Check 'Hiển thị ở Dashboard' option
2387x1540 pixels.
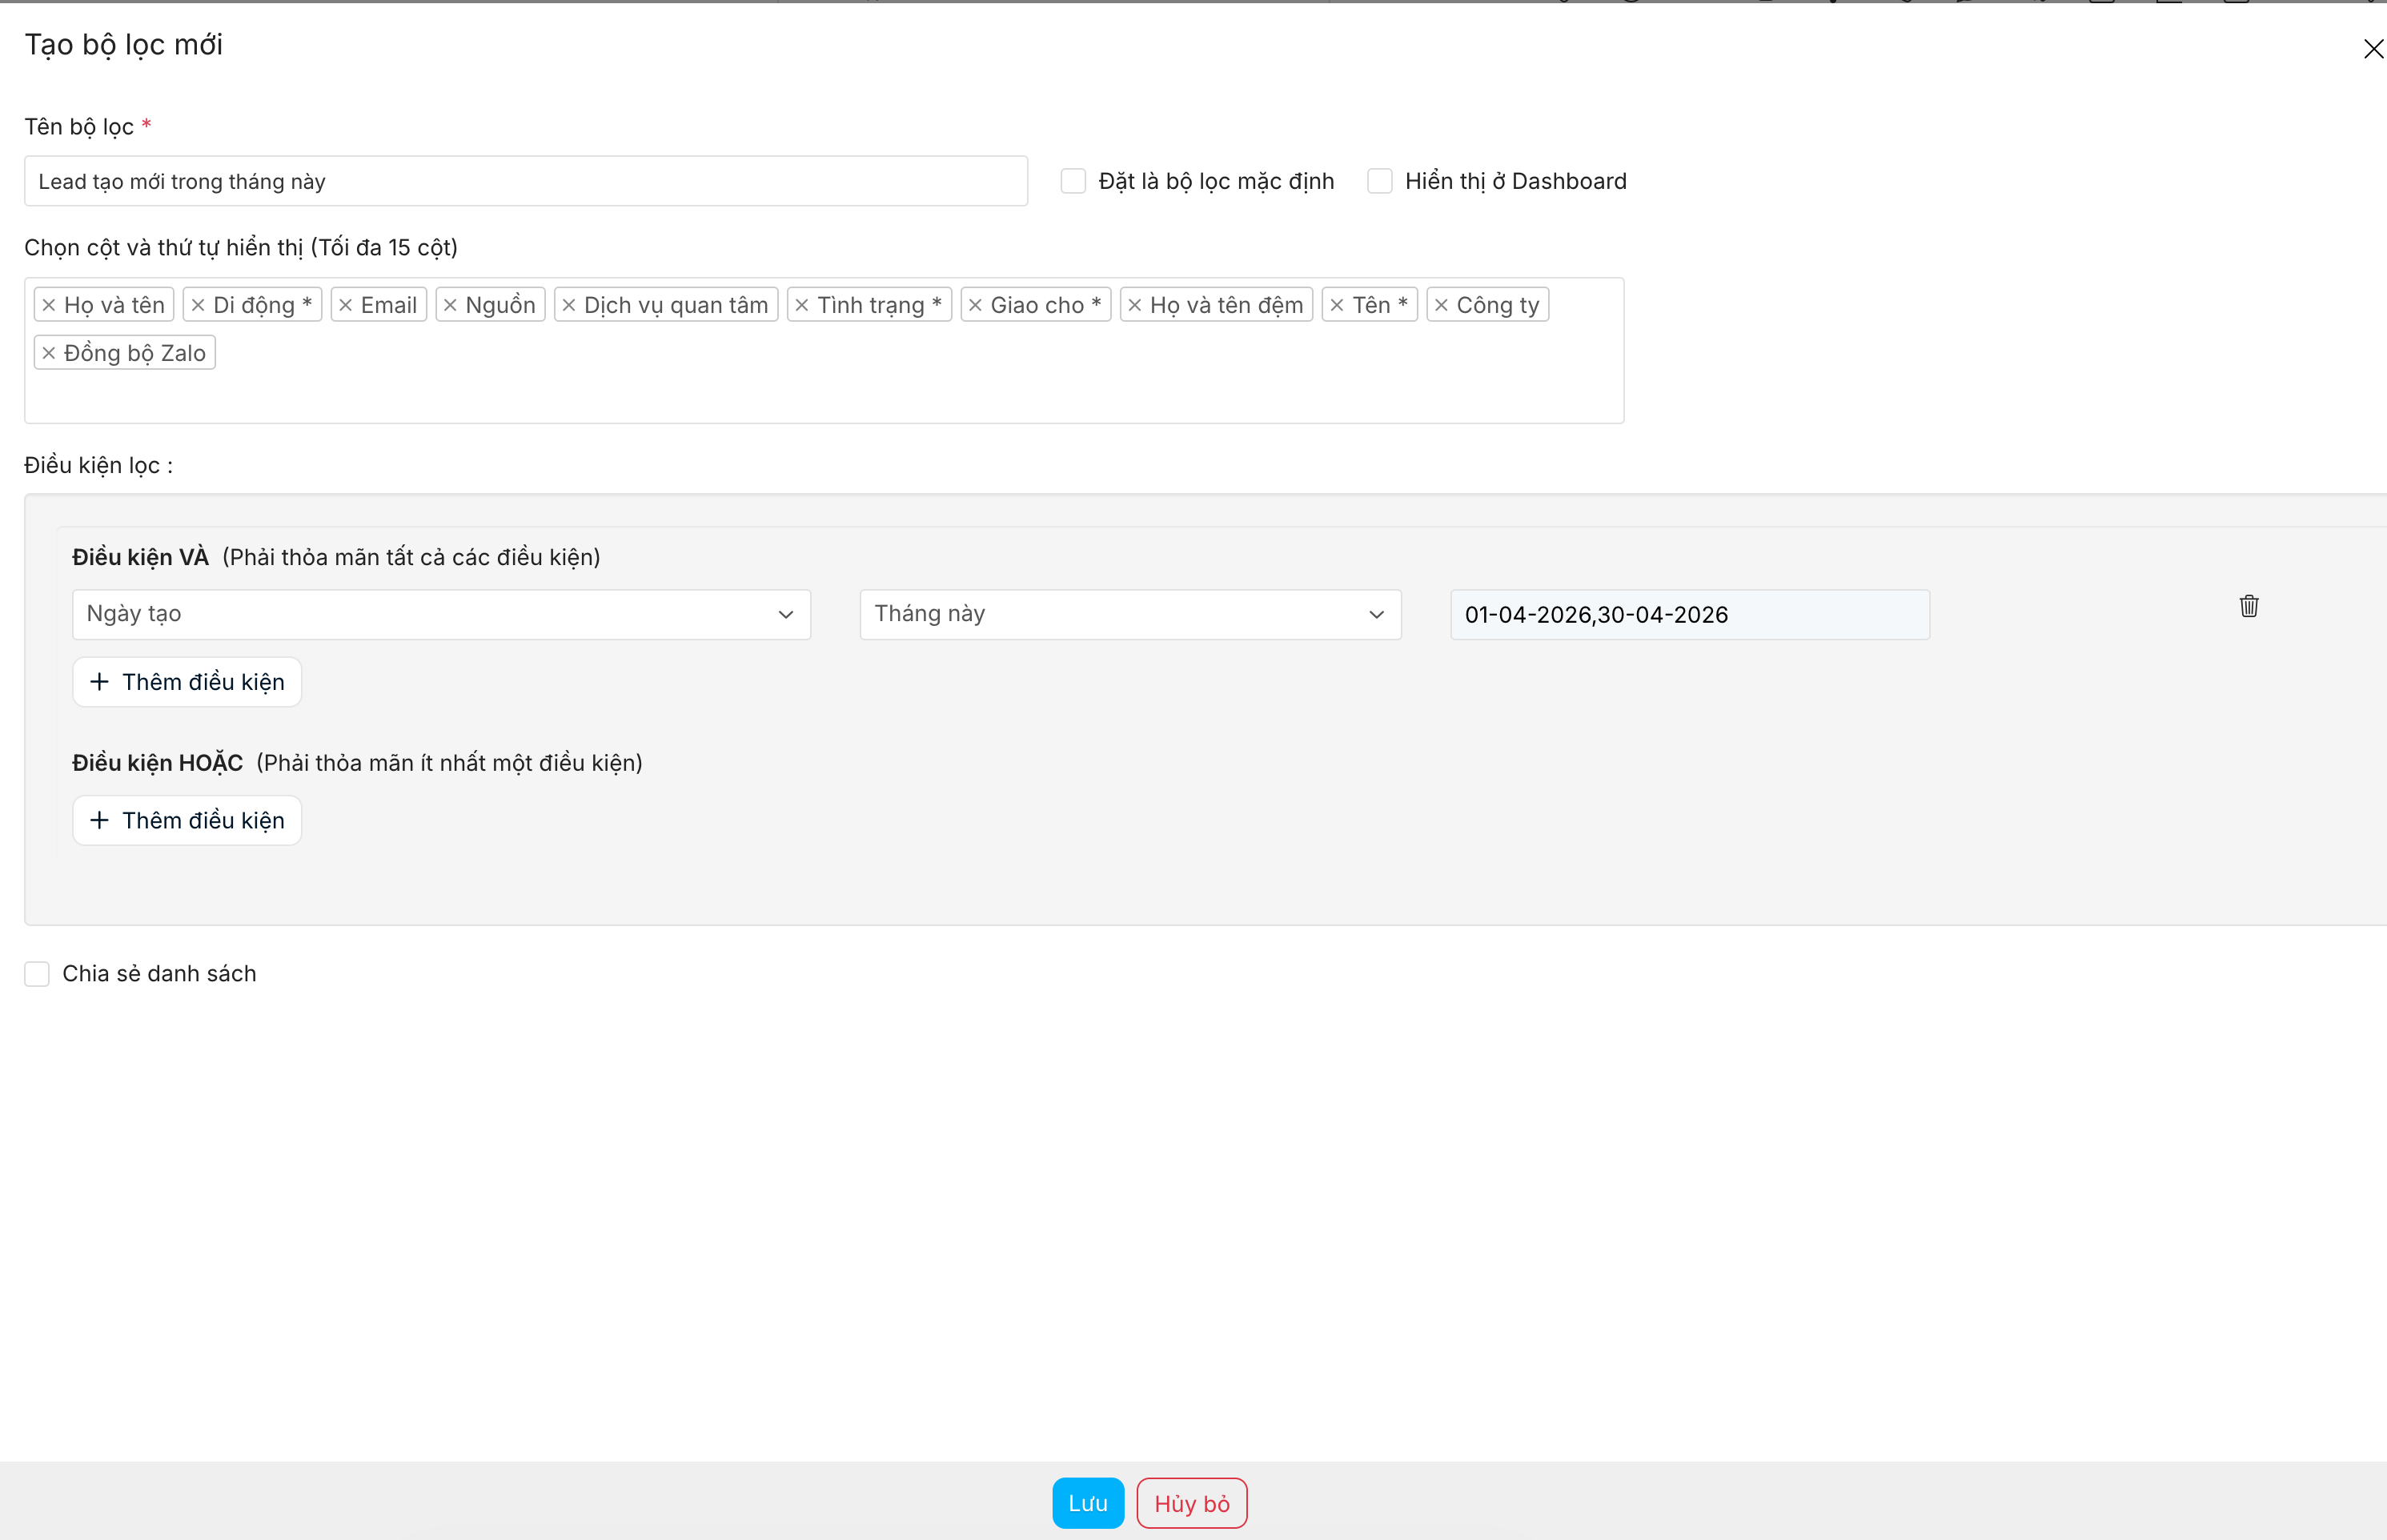1379,181
